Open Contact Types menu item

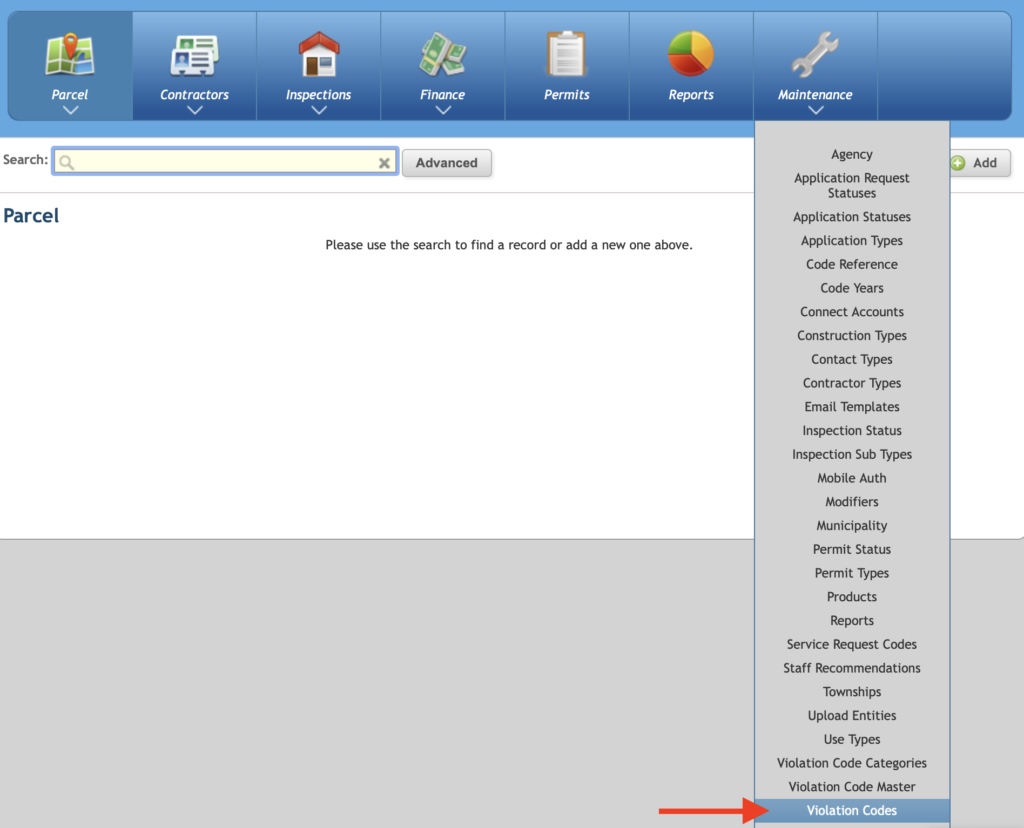(852, 359)
